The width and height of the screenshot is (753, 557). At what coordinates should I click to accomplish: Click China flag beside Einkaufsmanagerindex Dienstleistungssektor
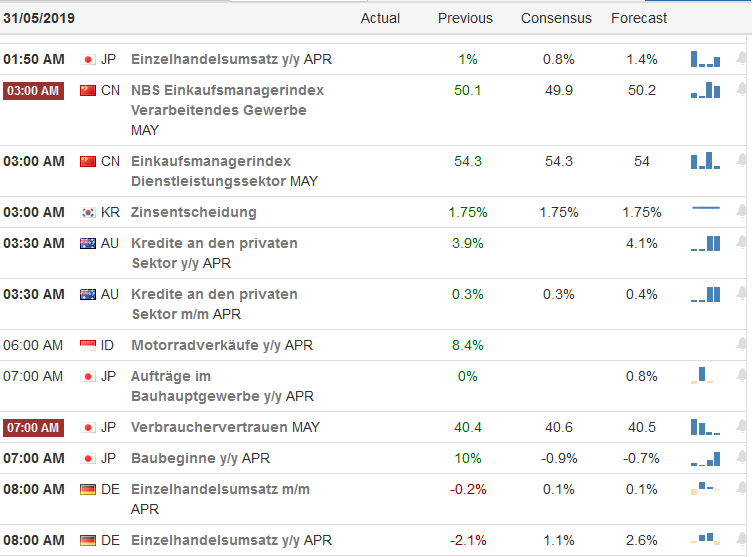88,162
